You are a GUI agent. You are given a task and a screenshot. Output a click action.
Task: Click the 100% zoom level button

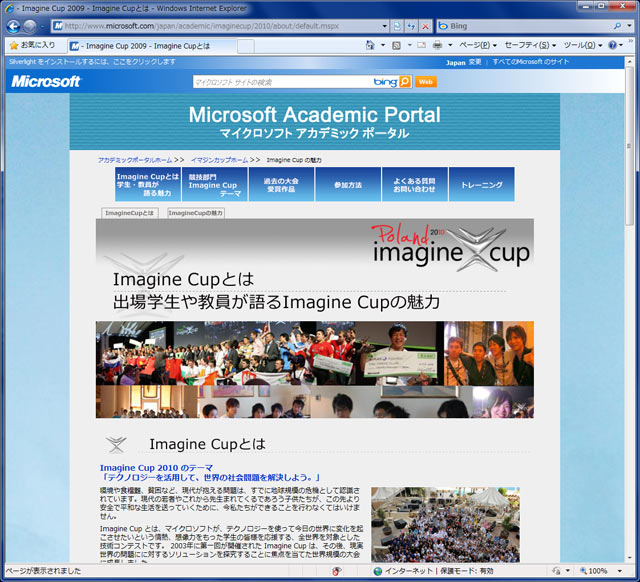pyautogui.click(x=594, y=571)
